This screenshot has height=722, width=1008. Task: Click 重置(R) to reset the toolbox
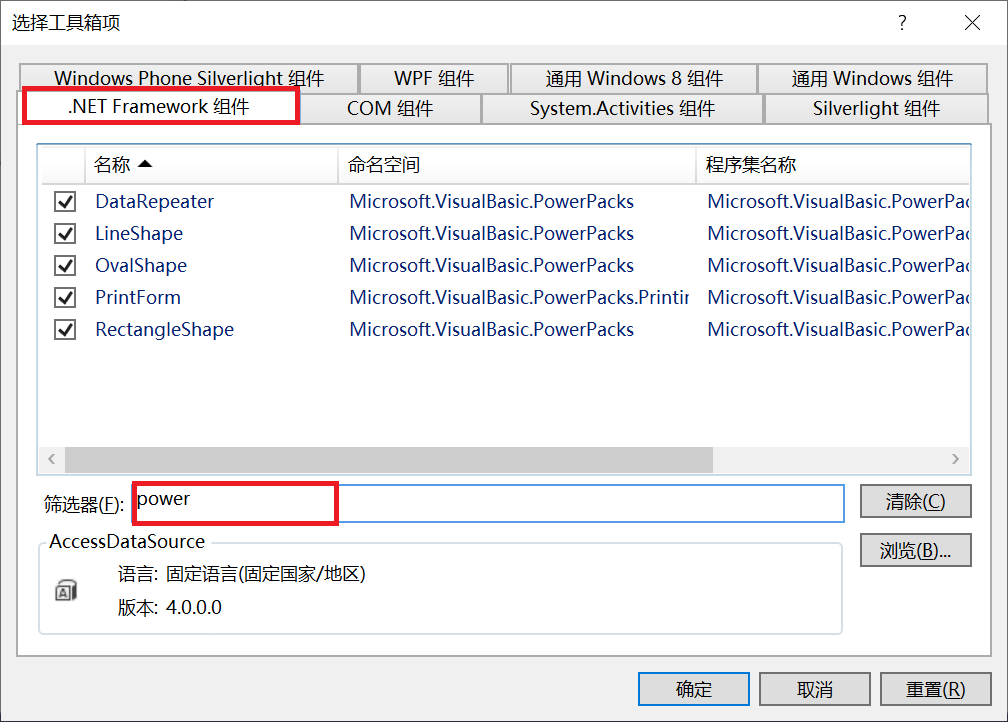pos(934,688)
